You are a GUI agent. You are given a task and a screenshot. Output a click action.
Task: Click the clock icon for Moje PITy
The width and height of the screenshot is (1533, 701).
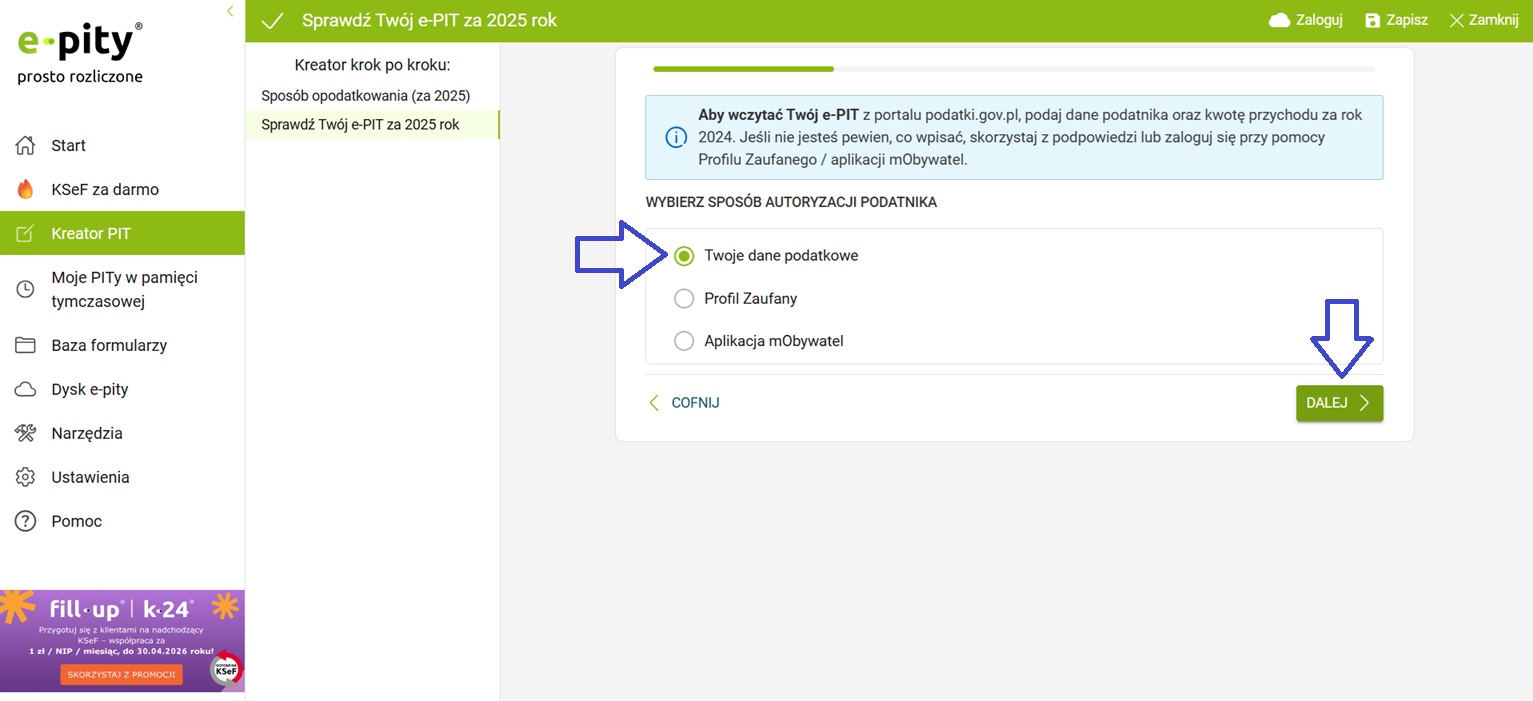(x=26, y=289)
